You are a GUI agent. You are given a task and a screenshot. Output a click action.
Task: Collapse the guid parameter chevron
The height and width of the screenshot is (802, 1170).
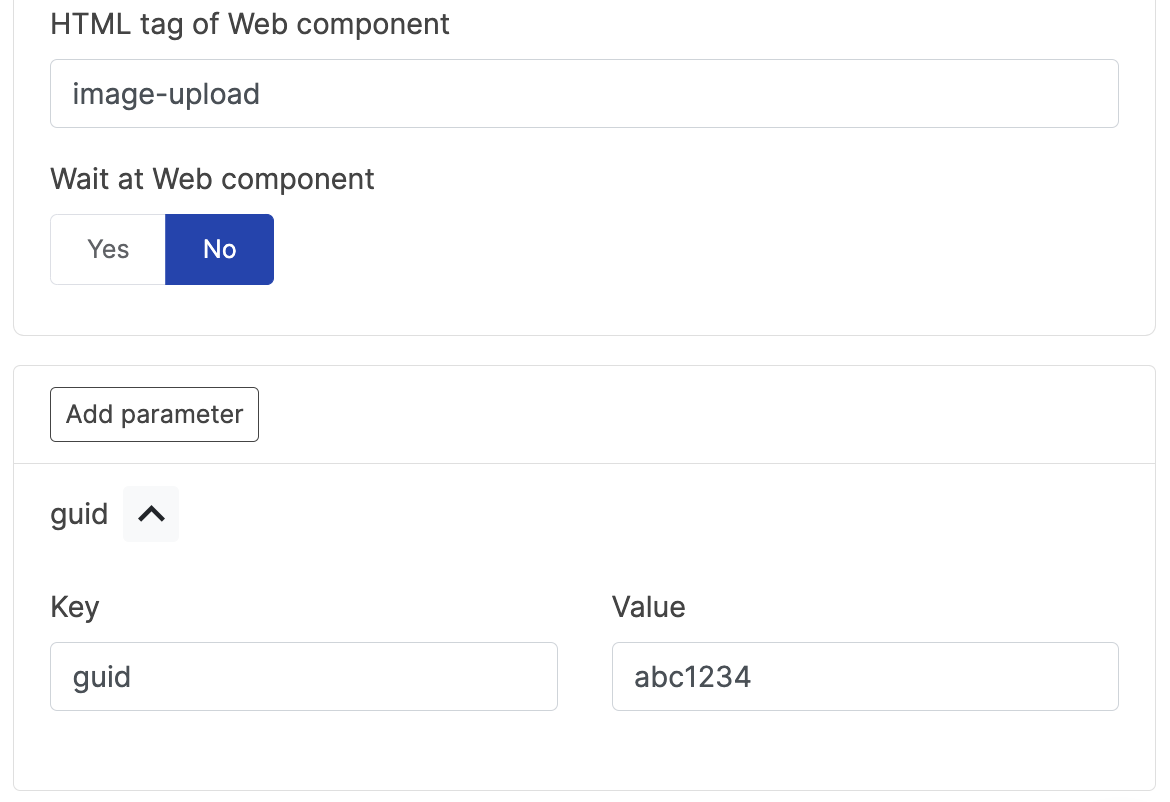click(151, 514)
